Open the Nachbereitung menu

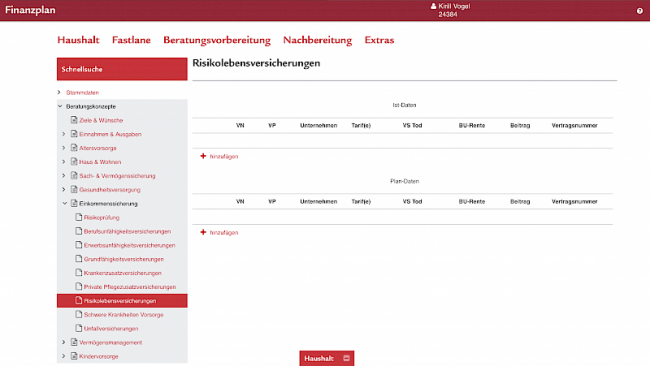pyautogui.click(x=318, y=40)
